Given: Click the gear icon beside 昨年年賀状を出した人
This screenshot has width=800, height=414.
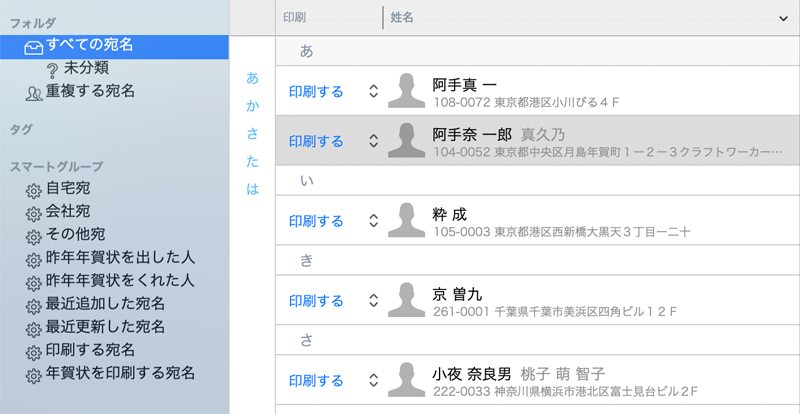Looking at the screenshot, I should (34, 260).
